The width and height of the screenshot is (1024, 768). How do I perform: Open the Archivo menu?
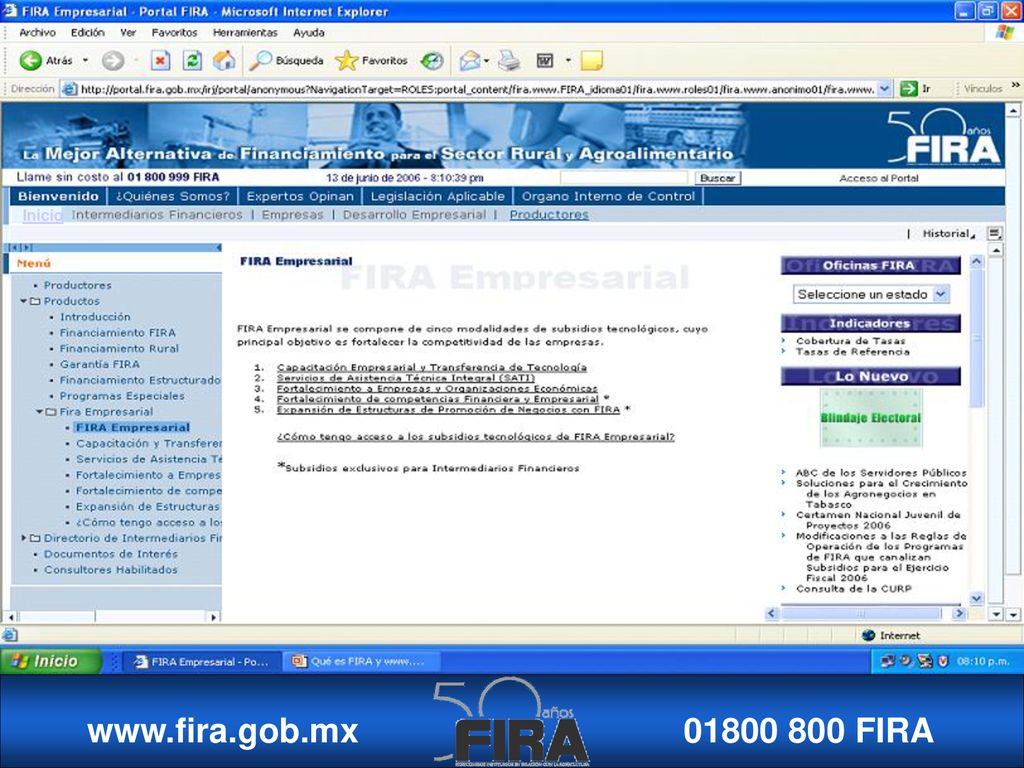tap(37, 33)
